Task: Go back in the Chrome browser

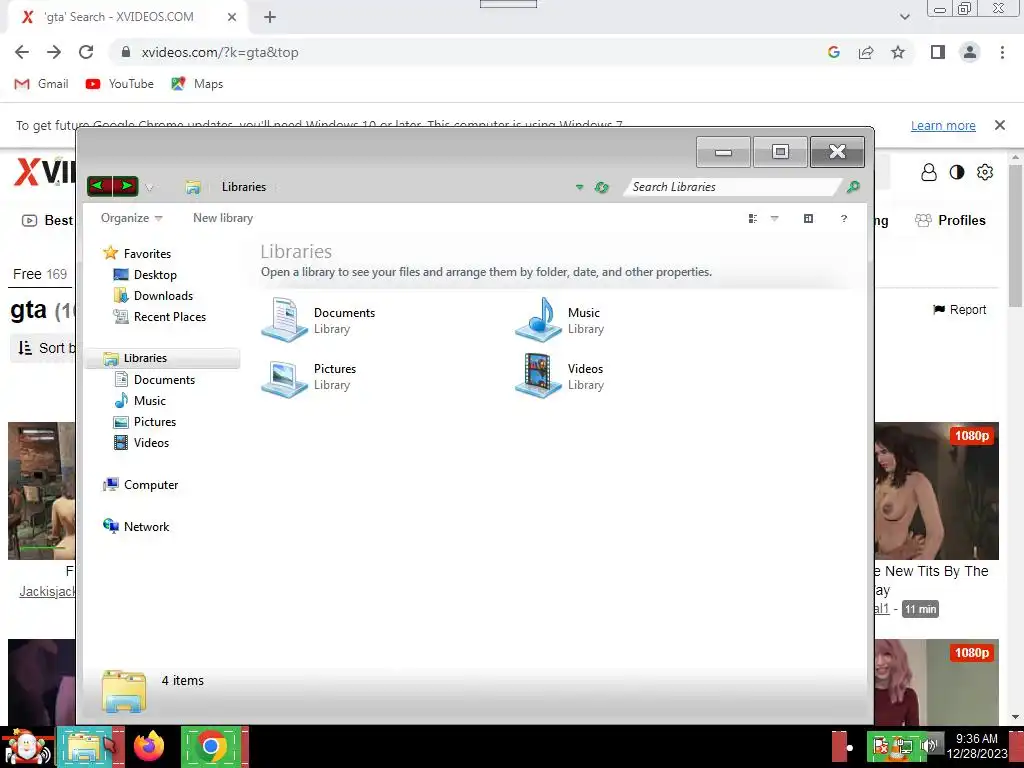Action: click(22, 52)
